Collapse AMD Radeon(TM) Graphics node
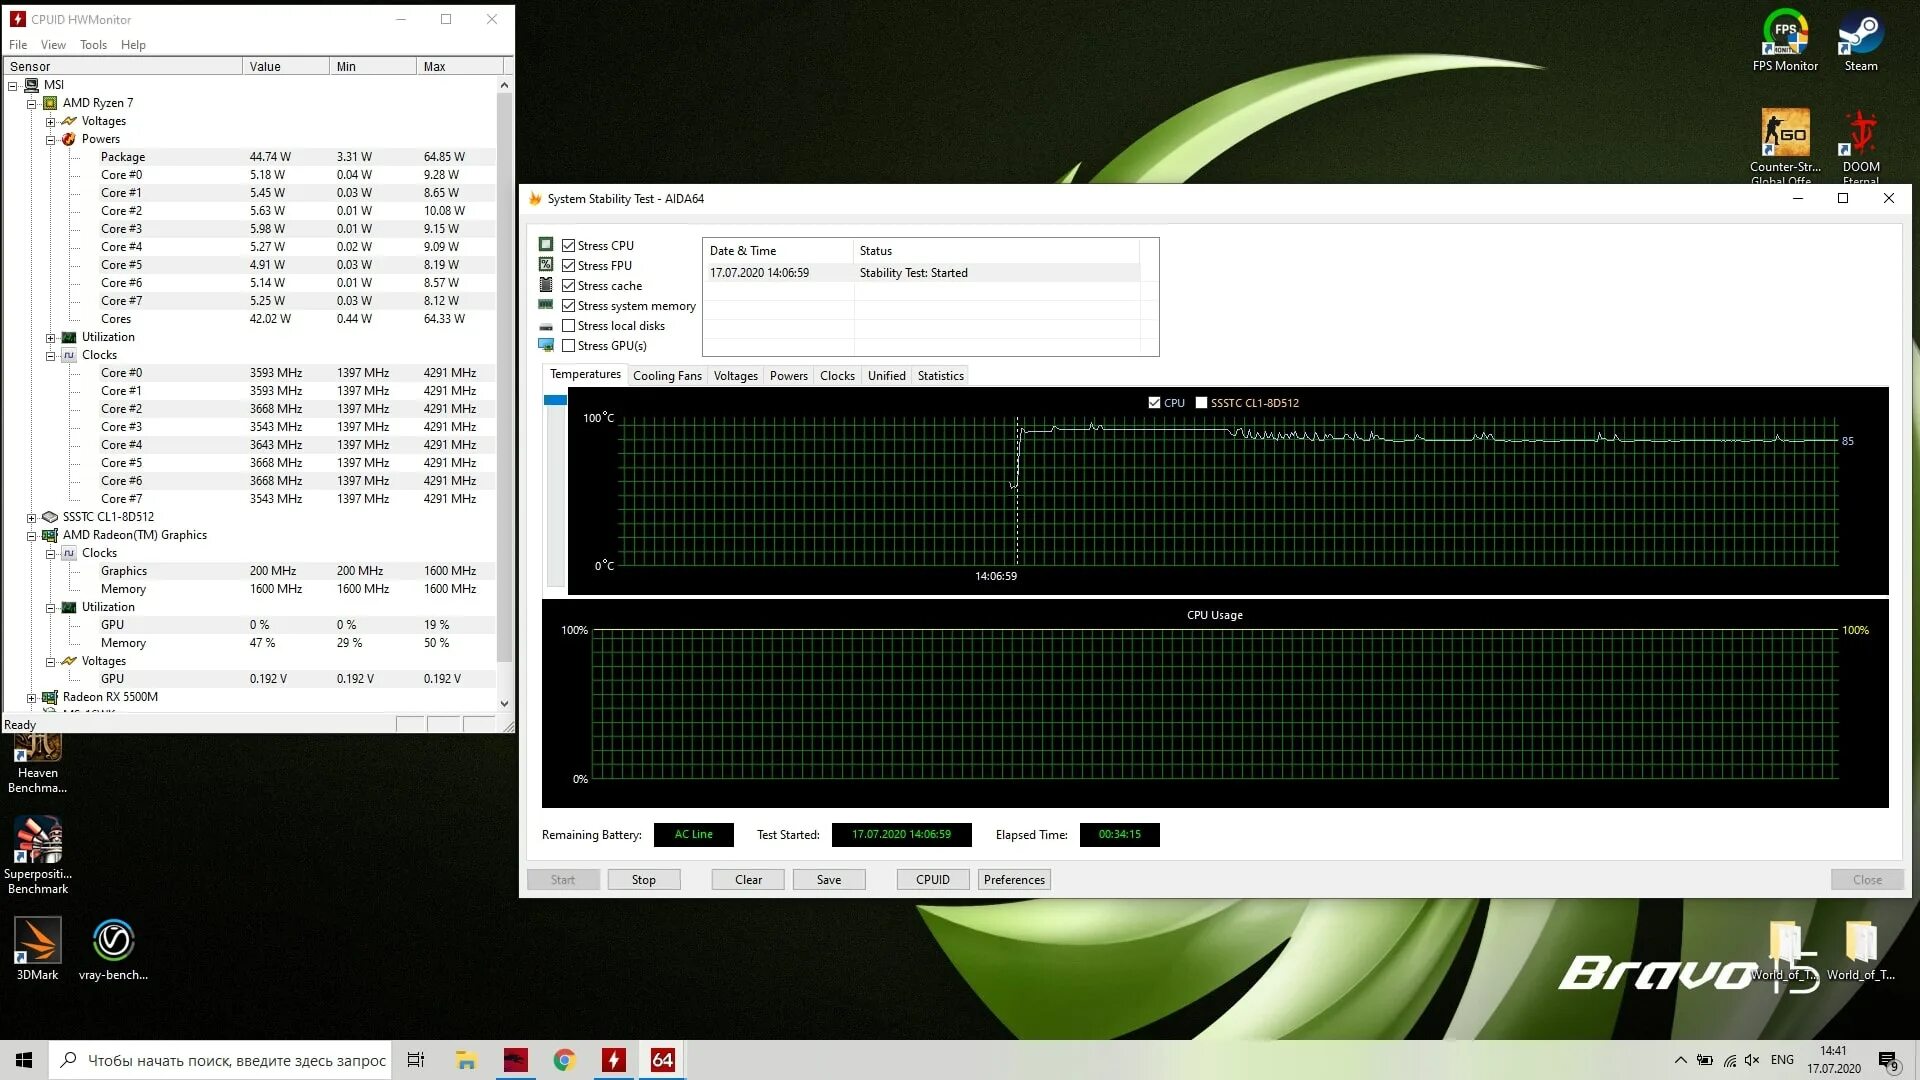 click(31, 536)
